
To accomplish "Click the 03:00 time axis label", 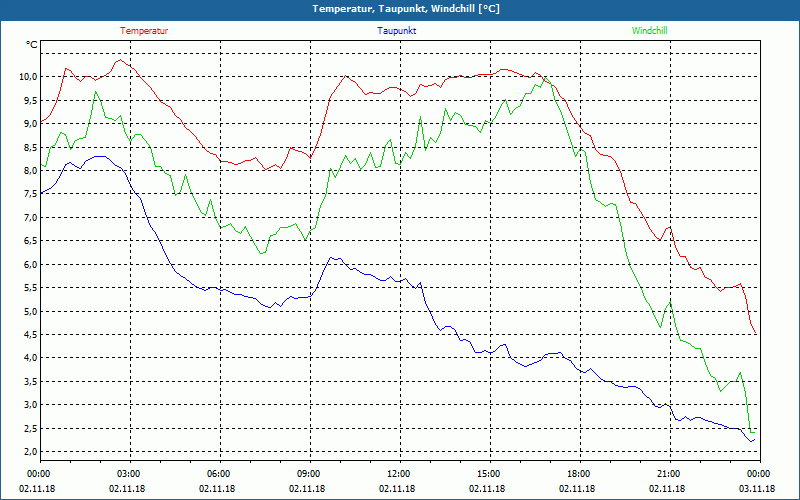I will pos(129,474).
